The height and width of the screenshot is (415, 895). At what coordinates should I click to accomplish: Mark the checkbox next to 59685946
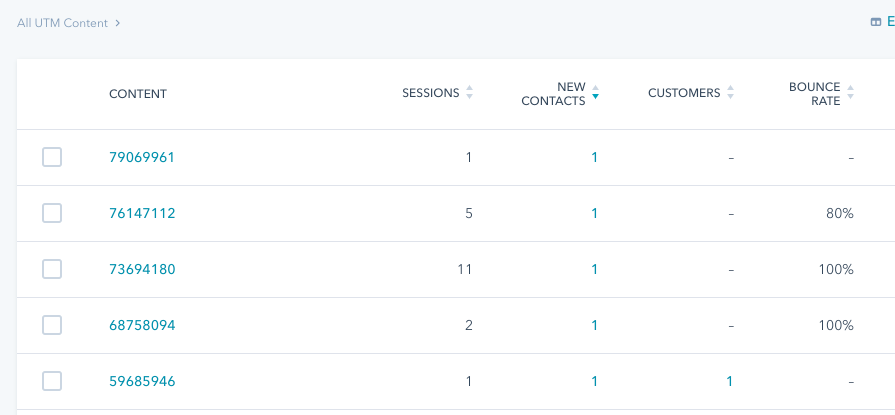(x=52, y=381)
